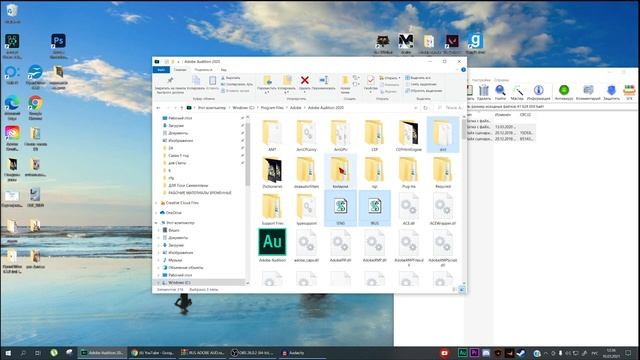
Task: Click the Find magnifier icon in WinRAR window
Action: click(x=500, y=90)
